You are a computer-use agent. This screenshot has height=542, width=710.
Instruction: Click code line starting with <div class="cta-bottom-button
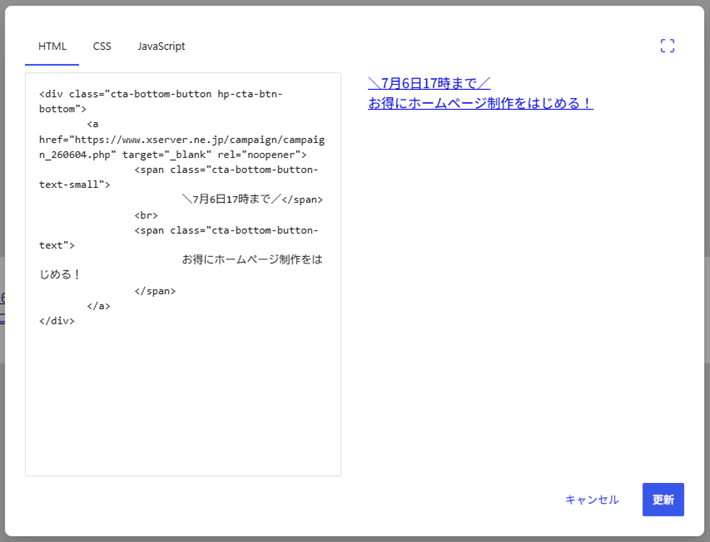[161, 94]
